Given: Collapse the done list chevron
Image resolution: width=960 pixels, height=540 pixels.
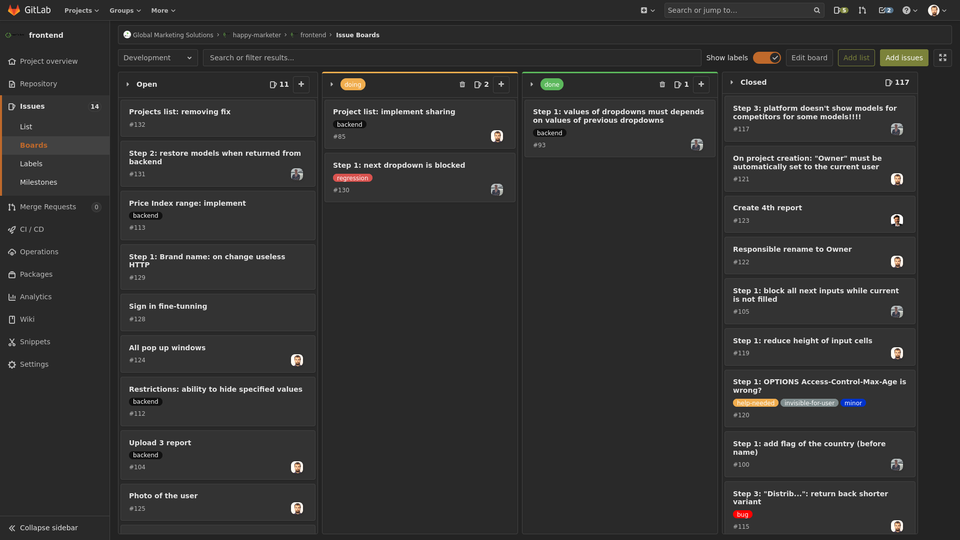Looking at the screenshot, I should pyautogui.click(x=531, y=84).
